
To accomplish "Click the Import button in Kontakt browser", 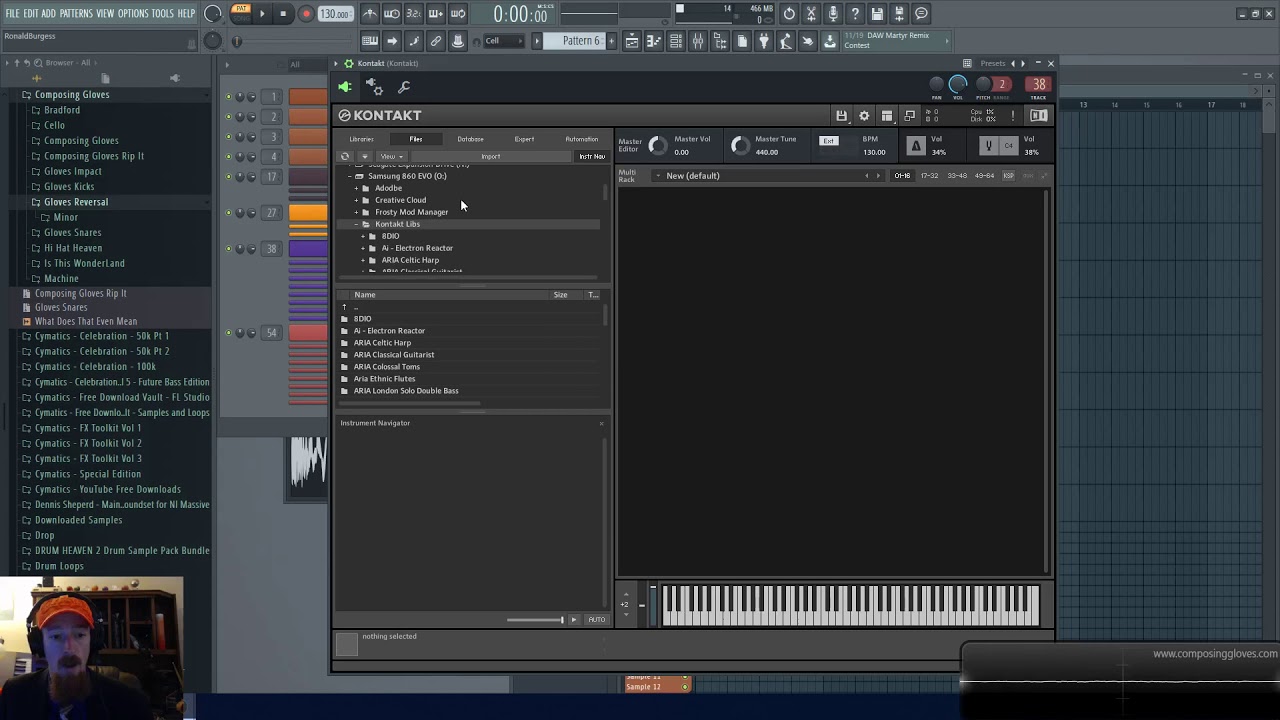I will point(490,157).
